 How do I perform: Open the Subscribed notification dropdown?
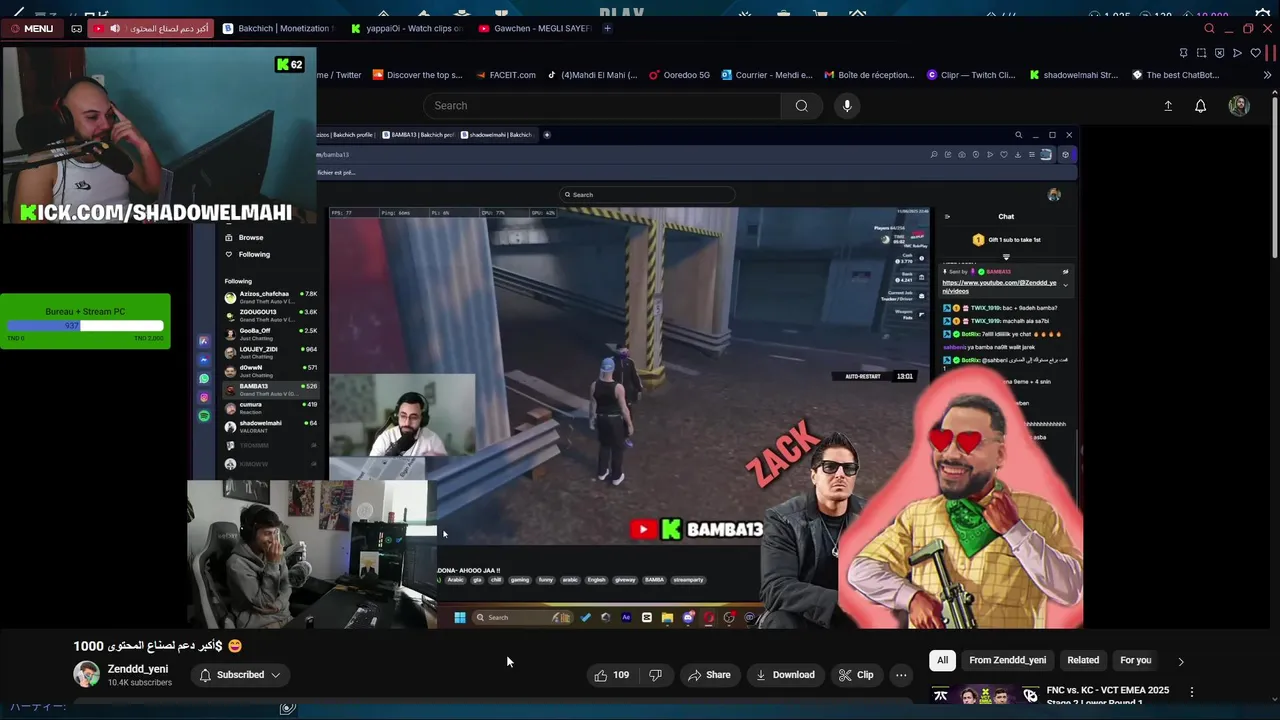240,675
